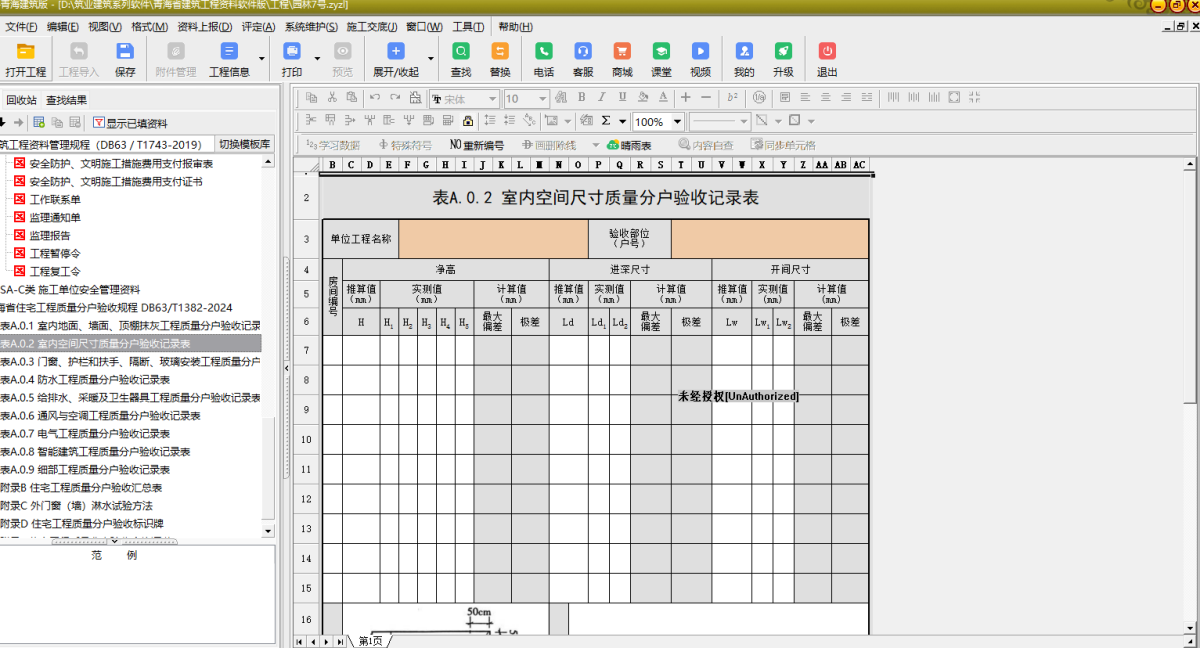Image resolution: width=1200 pixels, height=648 pixels.
Task: Click the 单位工程名称 orange input cell
Action: tap(493, 239)
